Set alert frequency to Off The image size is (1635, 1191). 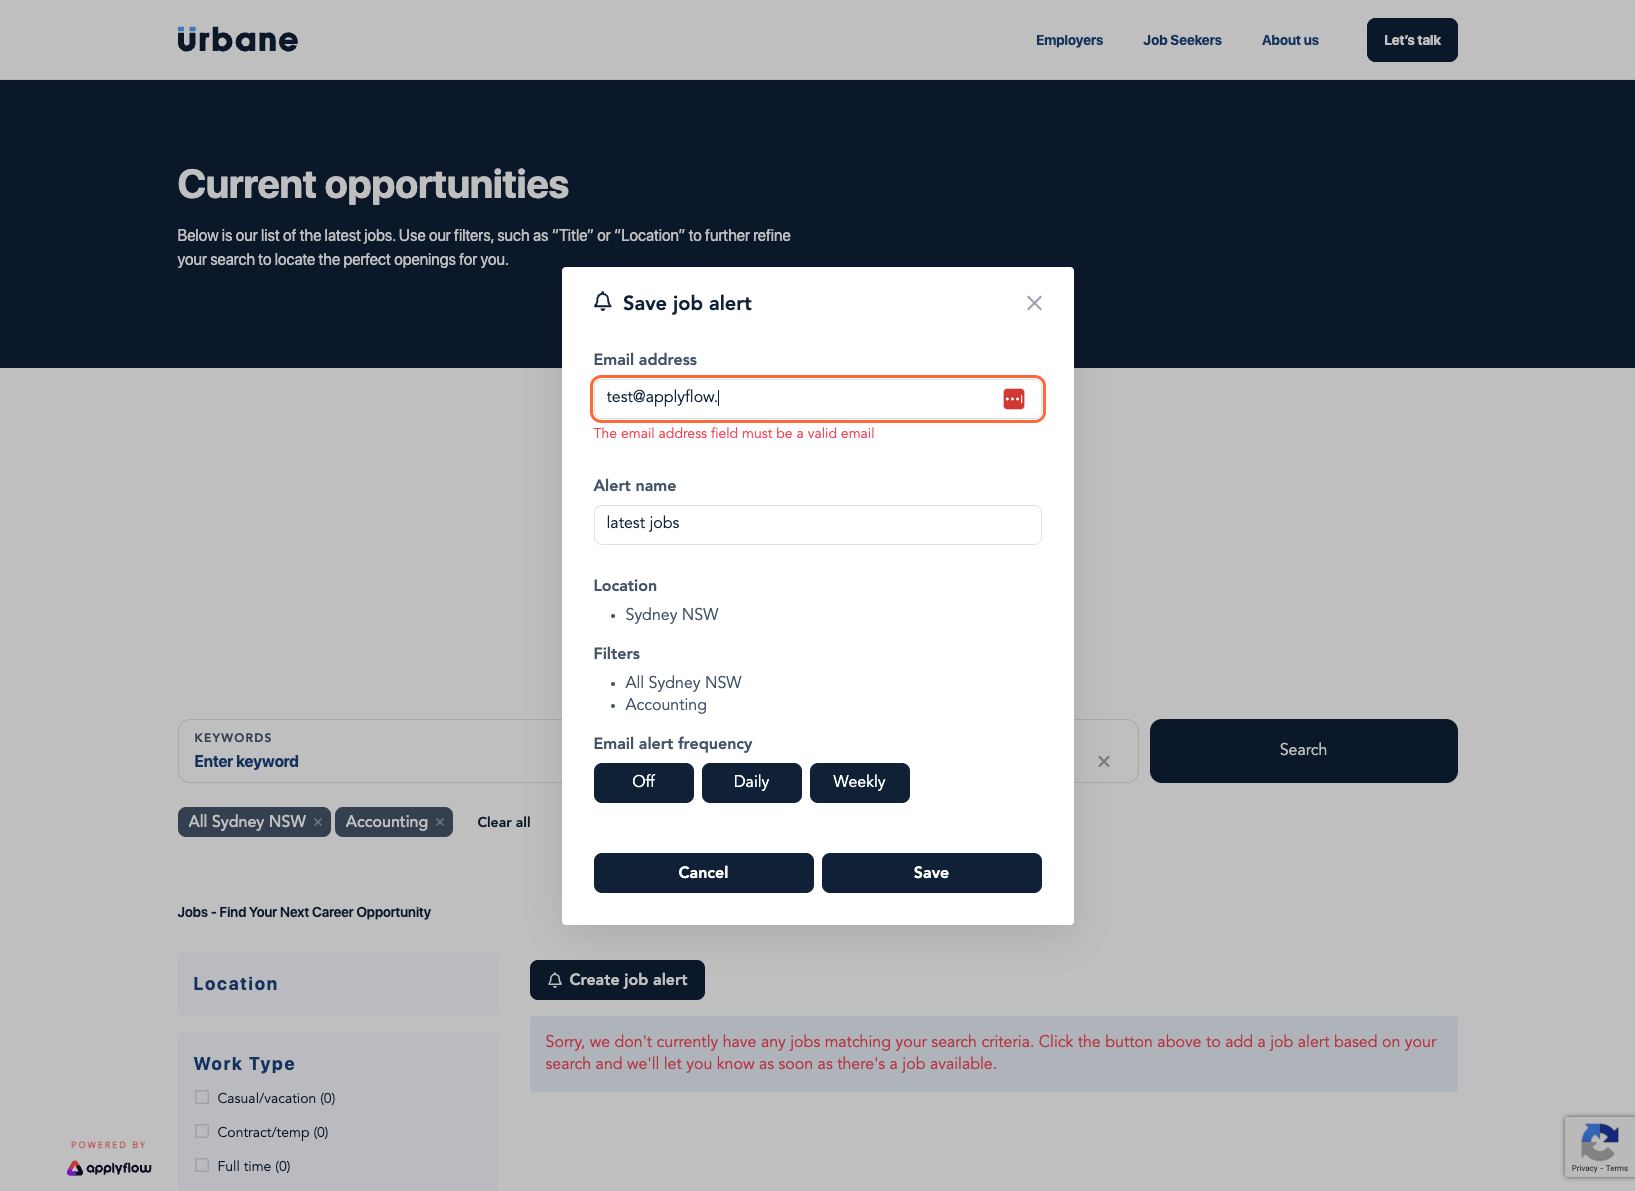644,782
